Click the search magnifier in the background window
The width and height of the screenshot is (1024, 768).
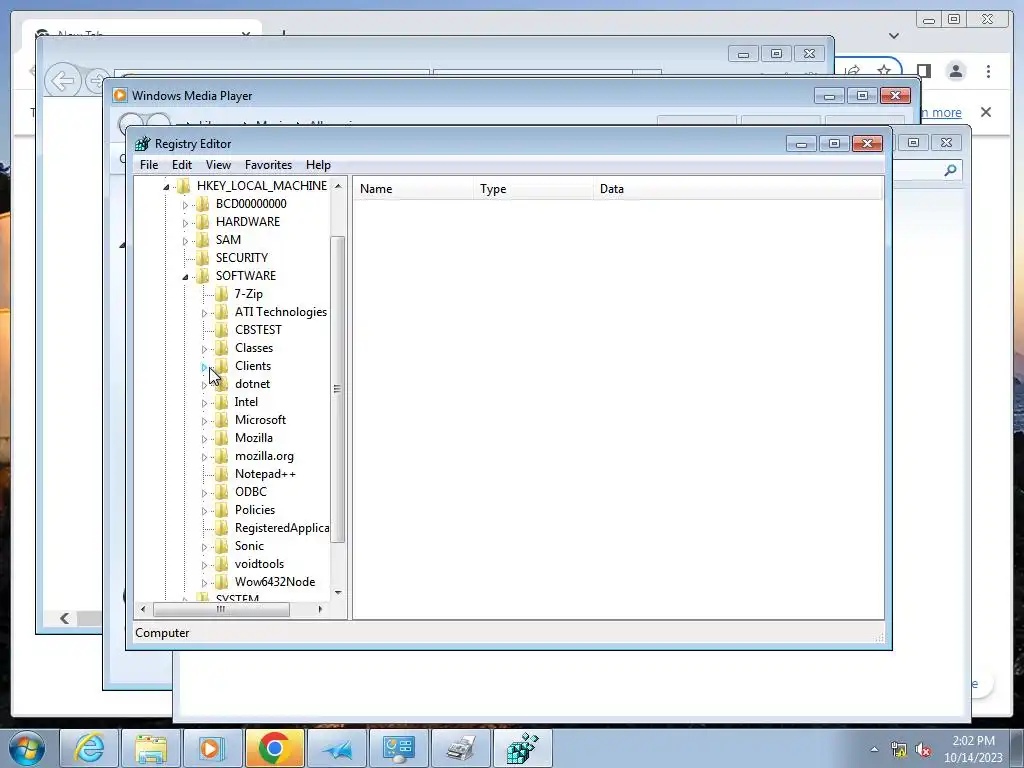950,170
